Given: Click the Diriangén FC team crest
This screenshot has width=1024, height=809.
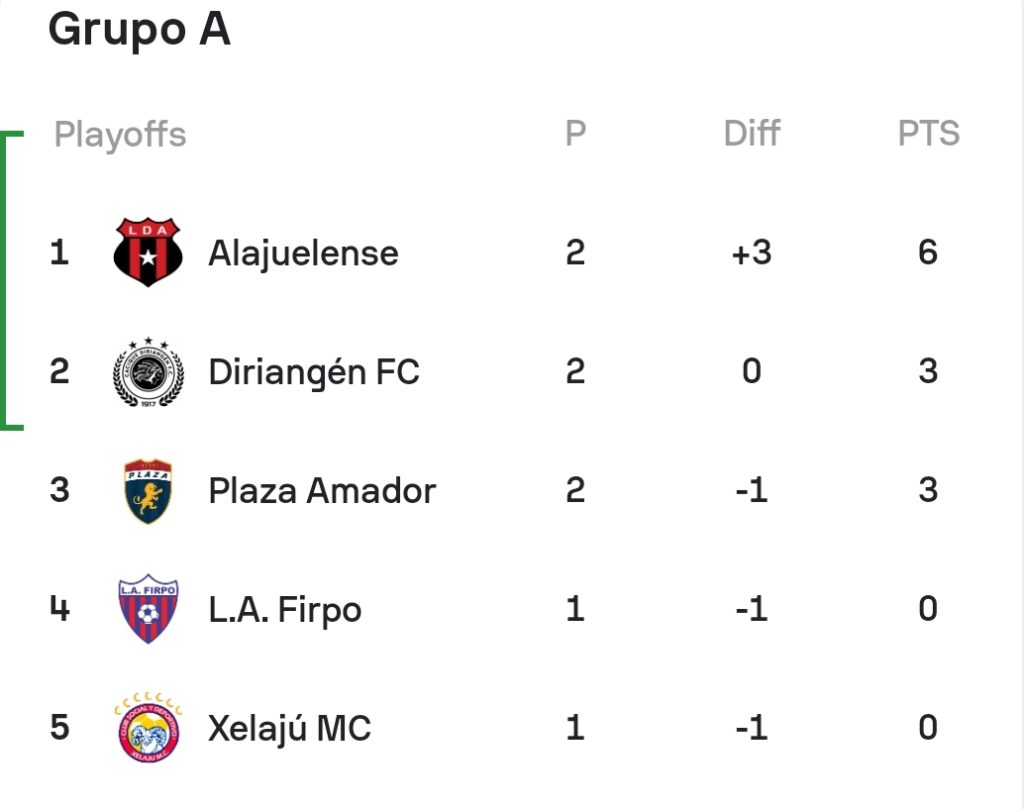Looking at the screenshot, I should (148, 372).
